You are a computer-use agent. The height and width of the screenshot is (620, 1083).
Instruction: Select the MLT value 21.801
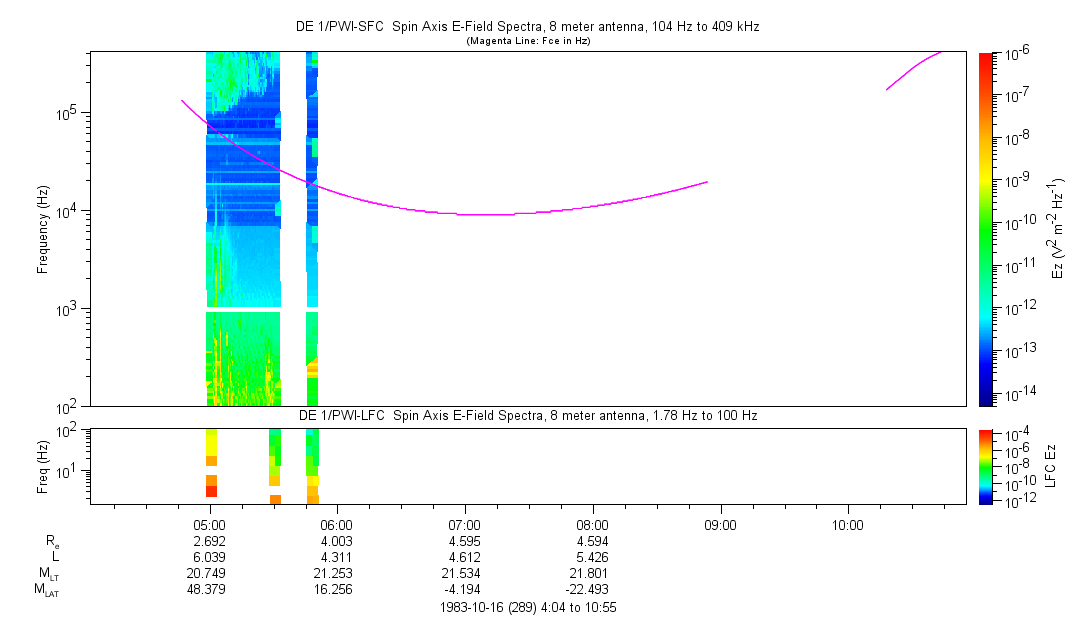592,574
